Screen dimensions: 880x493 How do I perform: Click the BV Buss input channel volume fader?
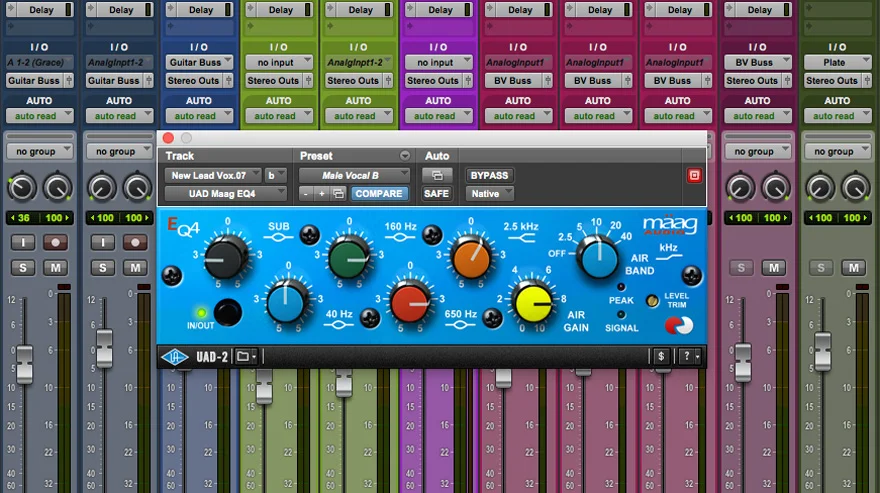pos(743,362)
